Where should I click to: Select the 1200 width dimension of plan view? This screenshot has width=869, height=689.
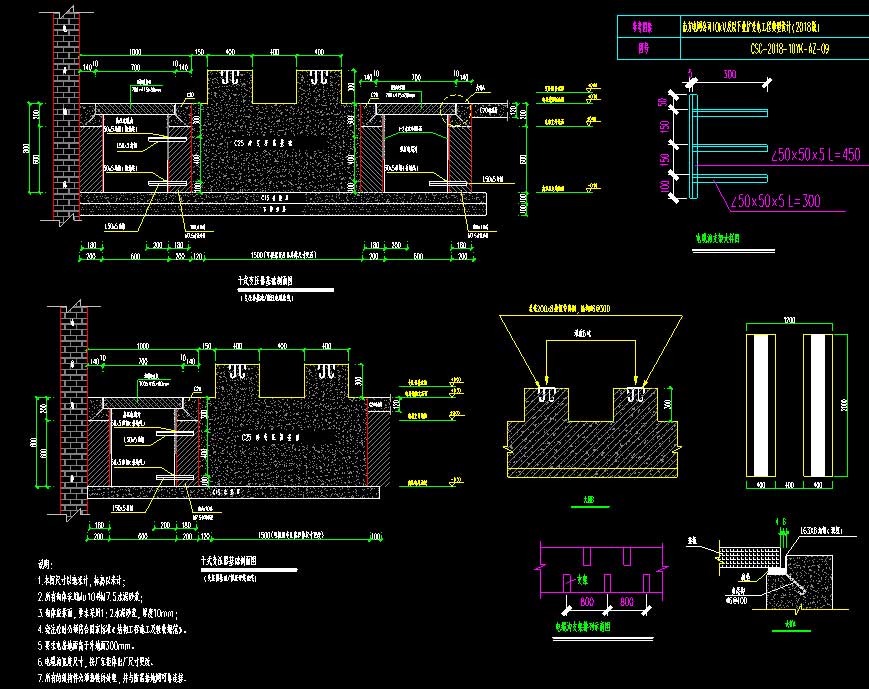pos(789,320)
